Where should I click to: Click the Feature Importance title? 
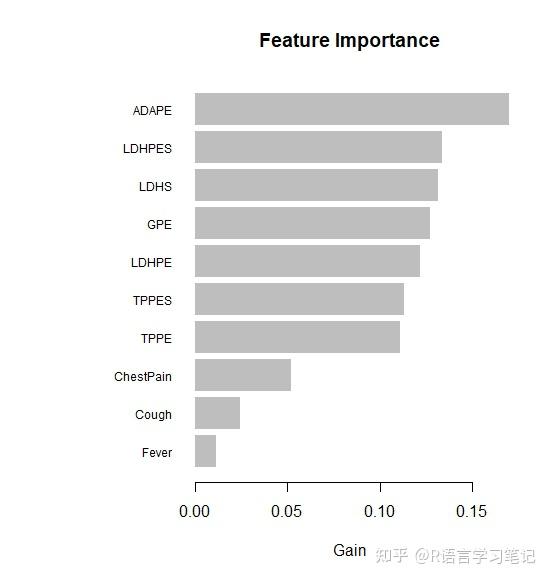click(x=350, y=40)
